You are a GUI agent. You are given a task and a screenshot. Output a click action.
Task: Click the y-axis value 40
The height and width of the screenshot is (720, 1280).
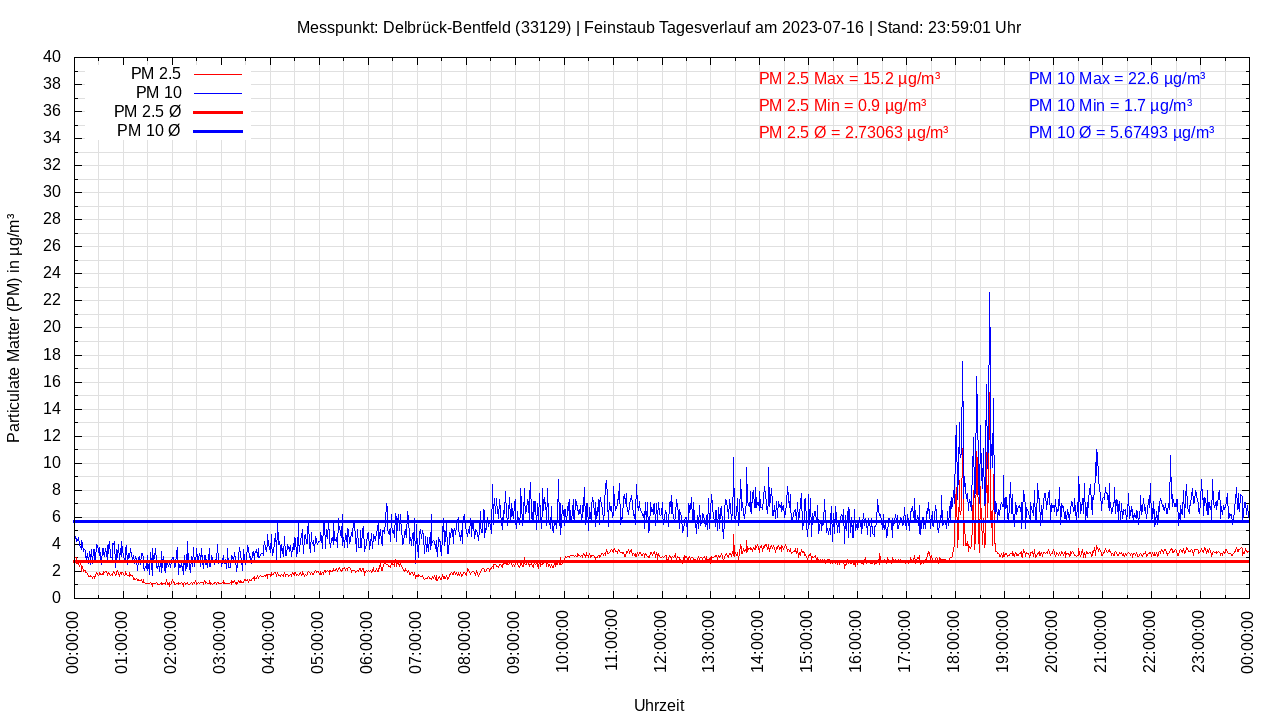(52, 57)
